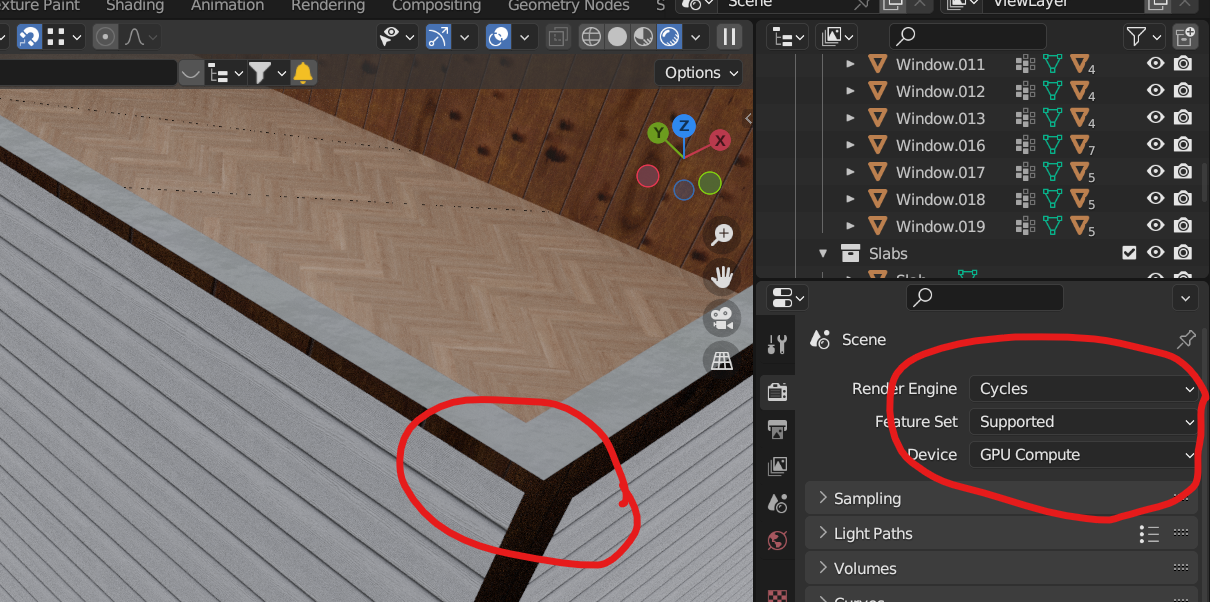1210x602 pixels.
Task: Toggle the camera view icon in viewport gizmos
Action: point(722,319)
